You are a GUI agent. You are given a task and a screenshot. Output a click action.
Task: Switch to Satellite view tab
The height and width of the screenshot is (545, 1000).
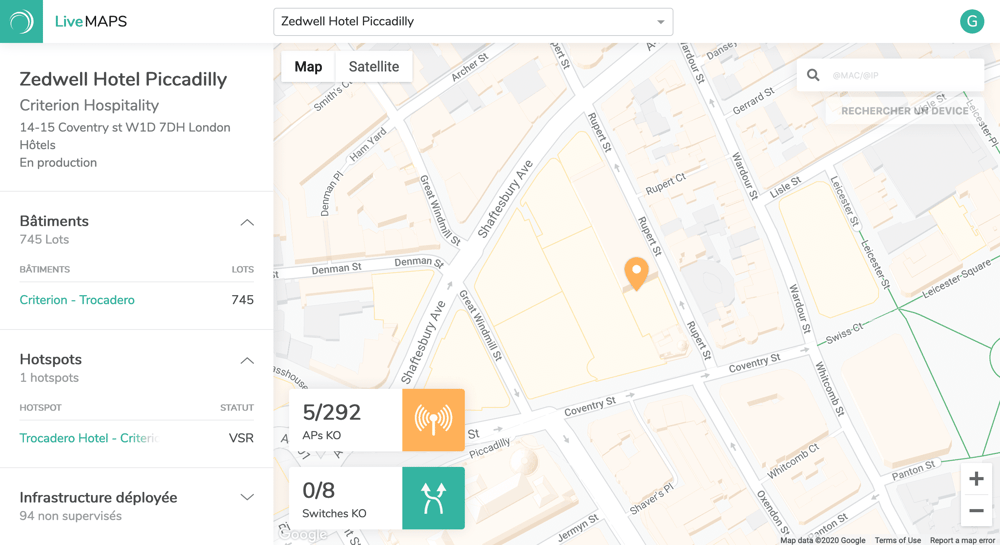[374, 66]
